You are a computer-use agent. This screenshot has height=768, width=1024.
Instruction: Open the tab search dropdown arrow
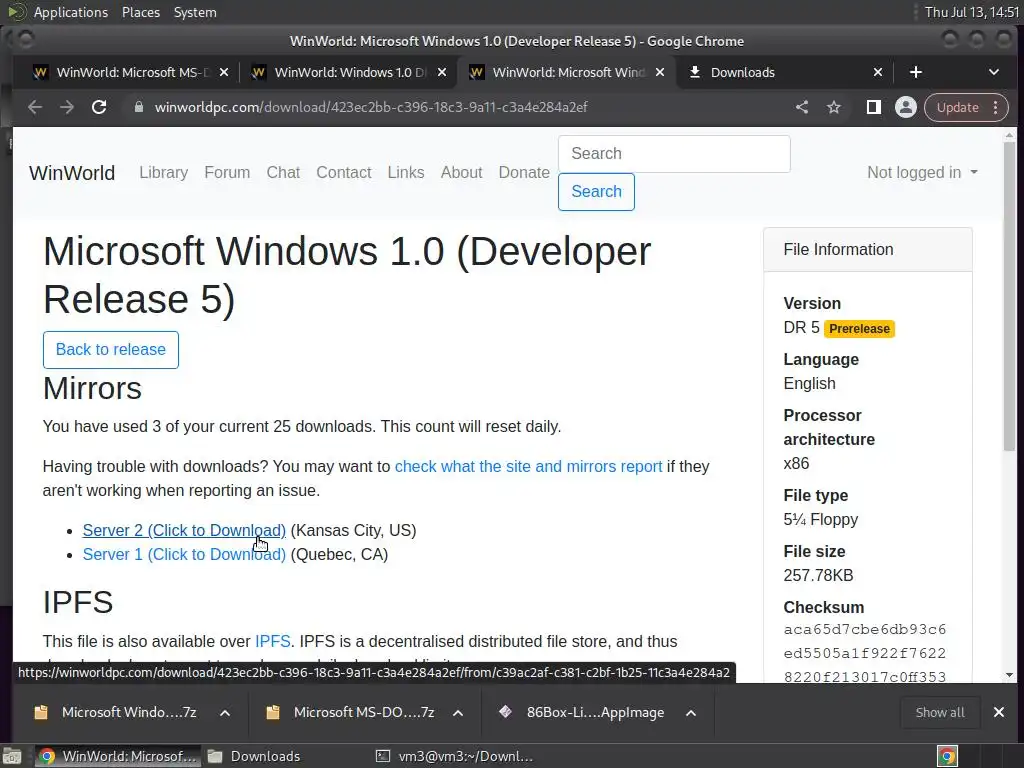pyautogui.click(x=993, y=72)
